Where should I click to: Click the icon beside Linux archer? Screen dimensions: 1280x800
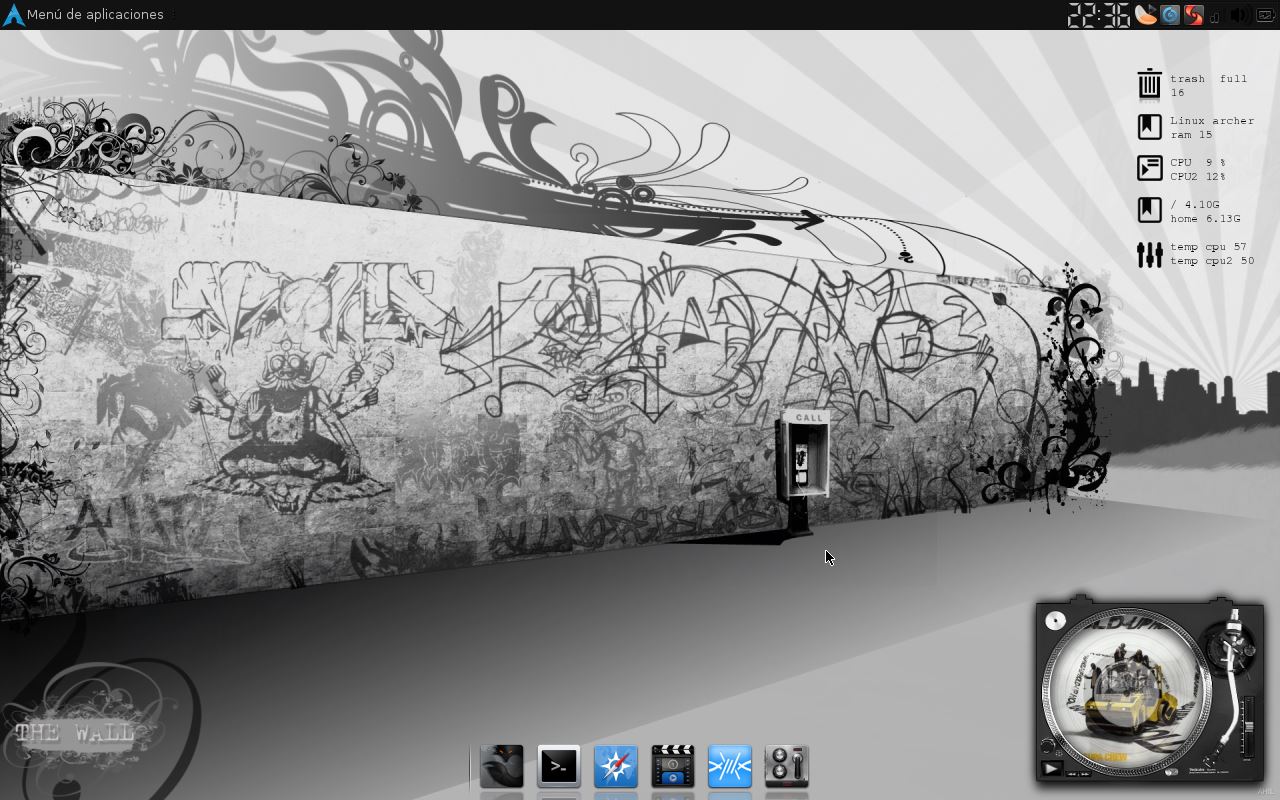[1149, 127]
